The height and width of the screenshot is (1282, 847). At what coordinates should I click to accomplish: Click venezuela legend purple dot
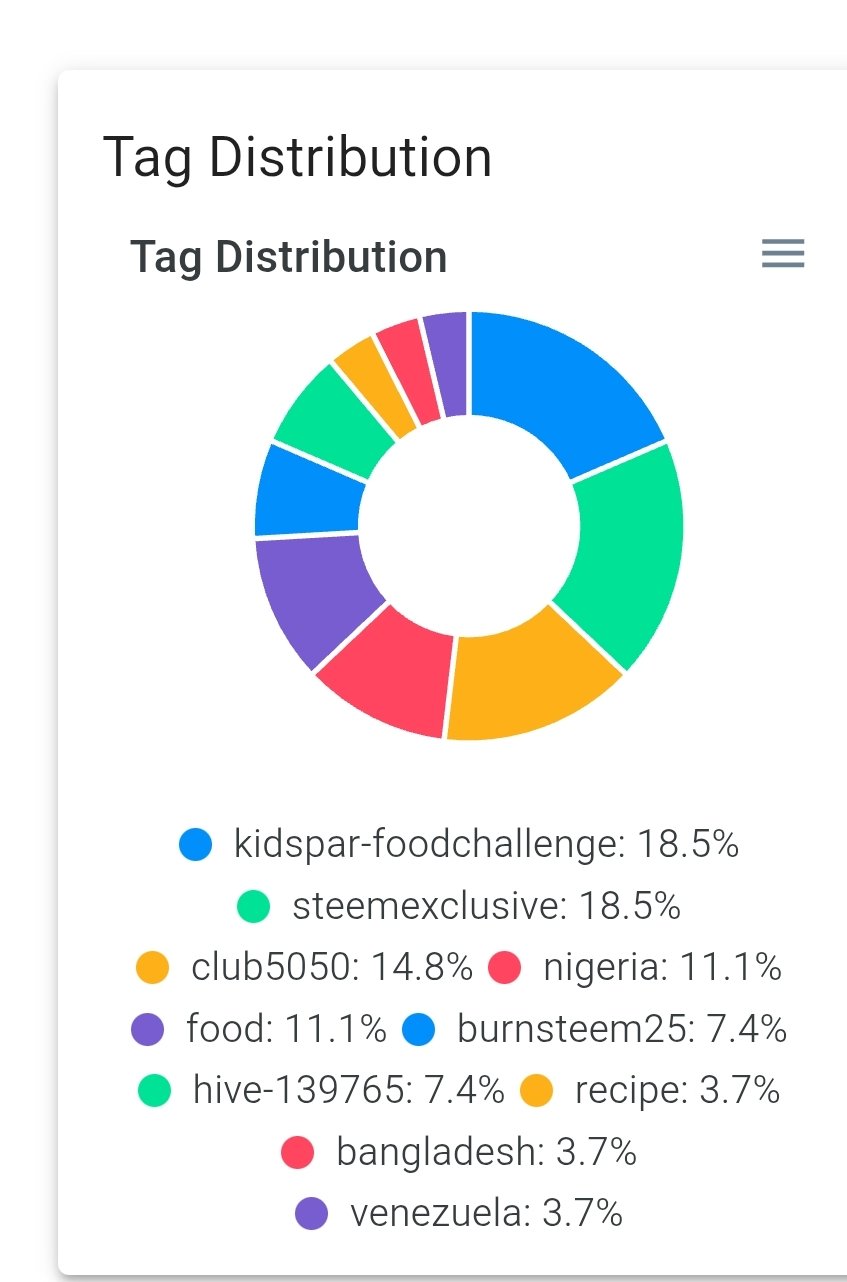pos(312,1213)
